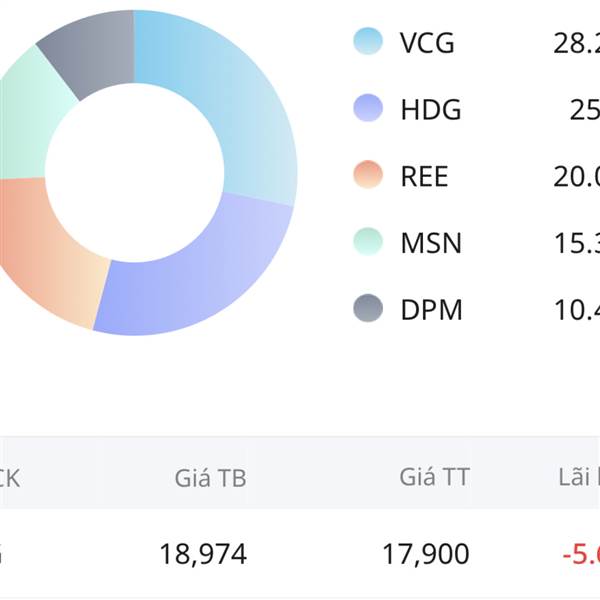
Task: Click the HDG purple legend dot
Action: 368,108
